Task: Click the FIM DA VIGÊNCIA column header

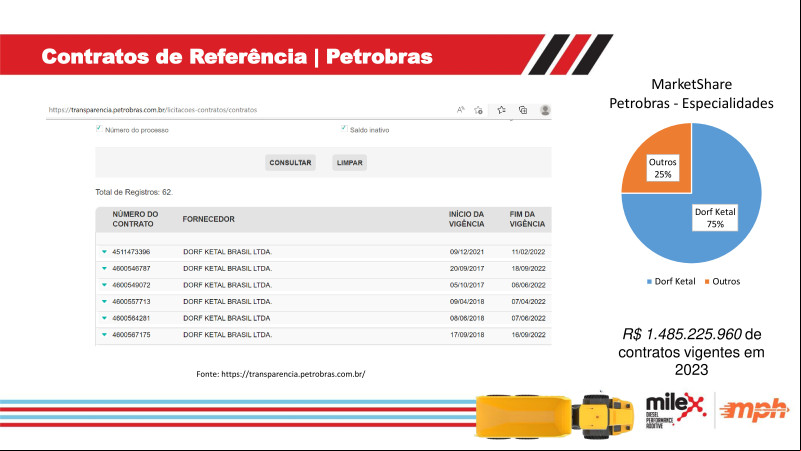Action: [527, 219]
